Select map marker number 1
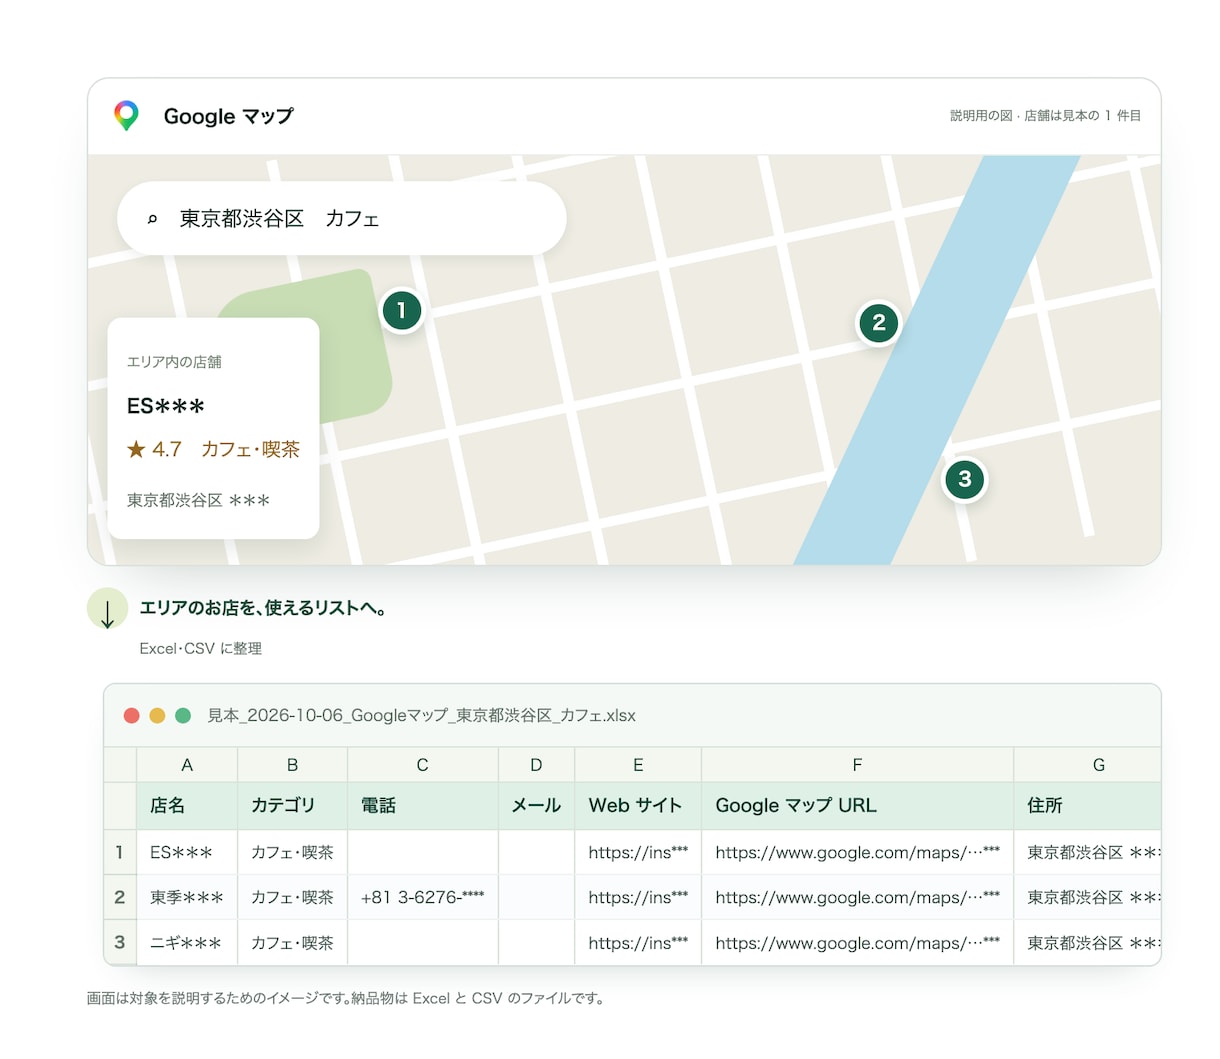 click(x=402, y=310)
